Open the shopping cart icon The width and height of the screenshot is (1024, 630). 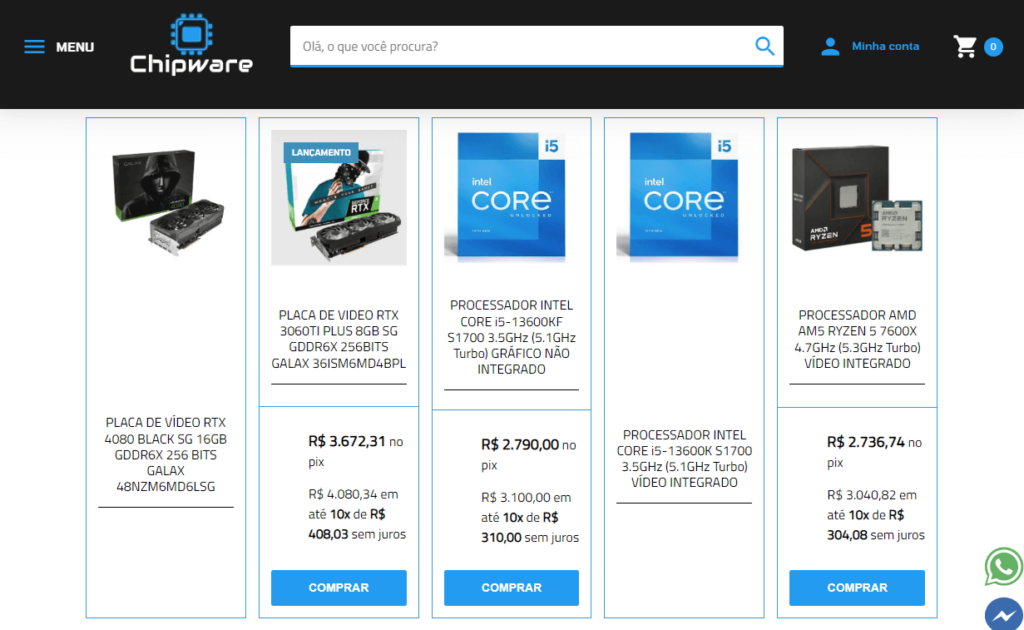coord(963,45)
